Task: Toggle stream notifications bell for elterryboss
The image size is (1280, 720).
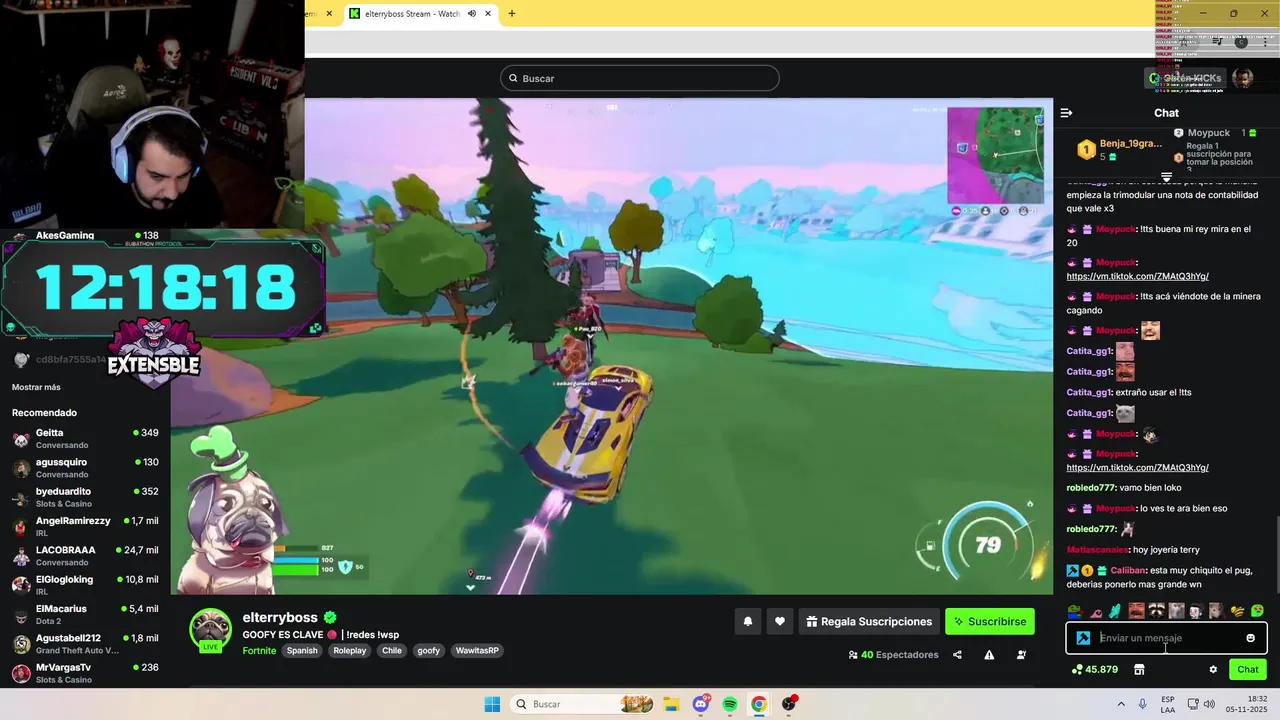Action: point(747,621)
